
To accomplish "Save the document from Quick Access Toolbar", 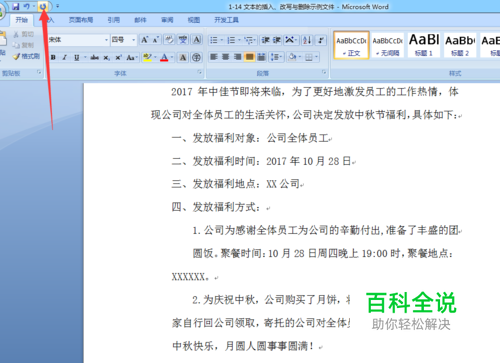I will click(x=15, y=6).
